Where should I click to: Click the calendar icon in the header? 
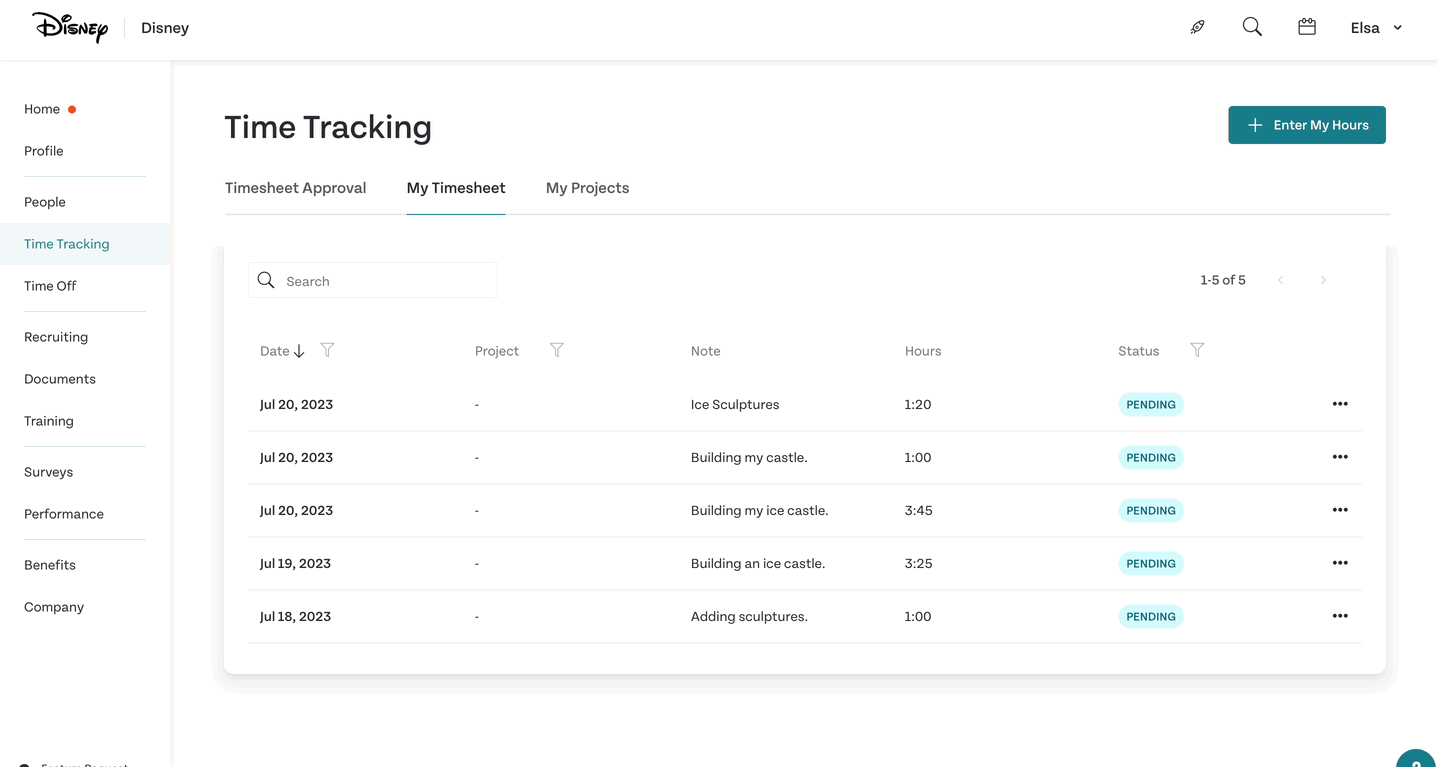click(1306, 26)
